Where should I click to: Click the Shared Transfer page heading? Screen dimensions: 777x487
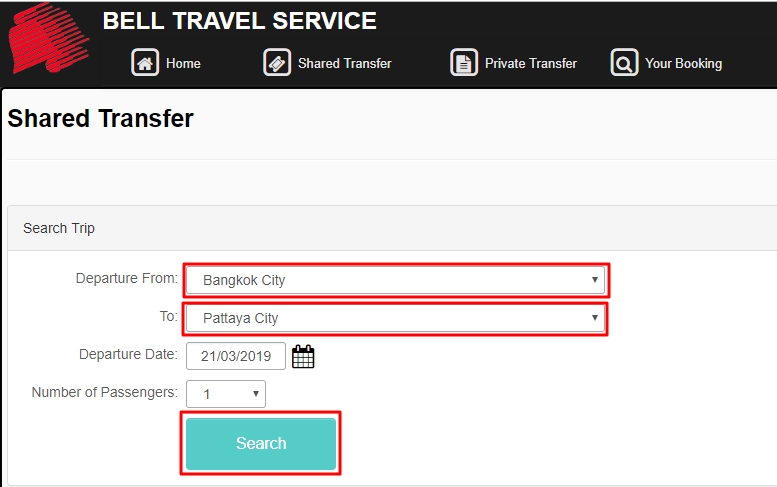point(100,119)
